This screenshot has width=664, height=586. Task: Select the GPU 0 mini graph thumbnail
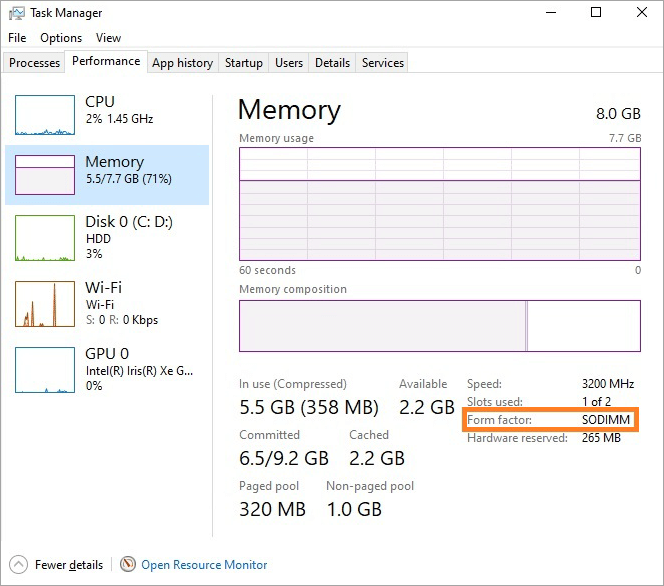tap(45, 370)
